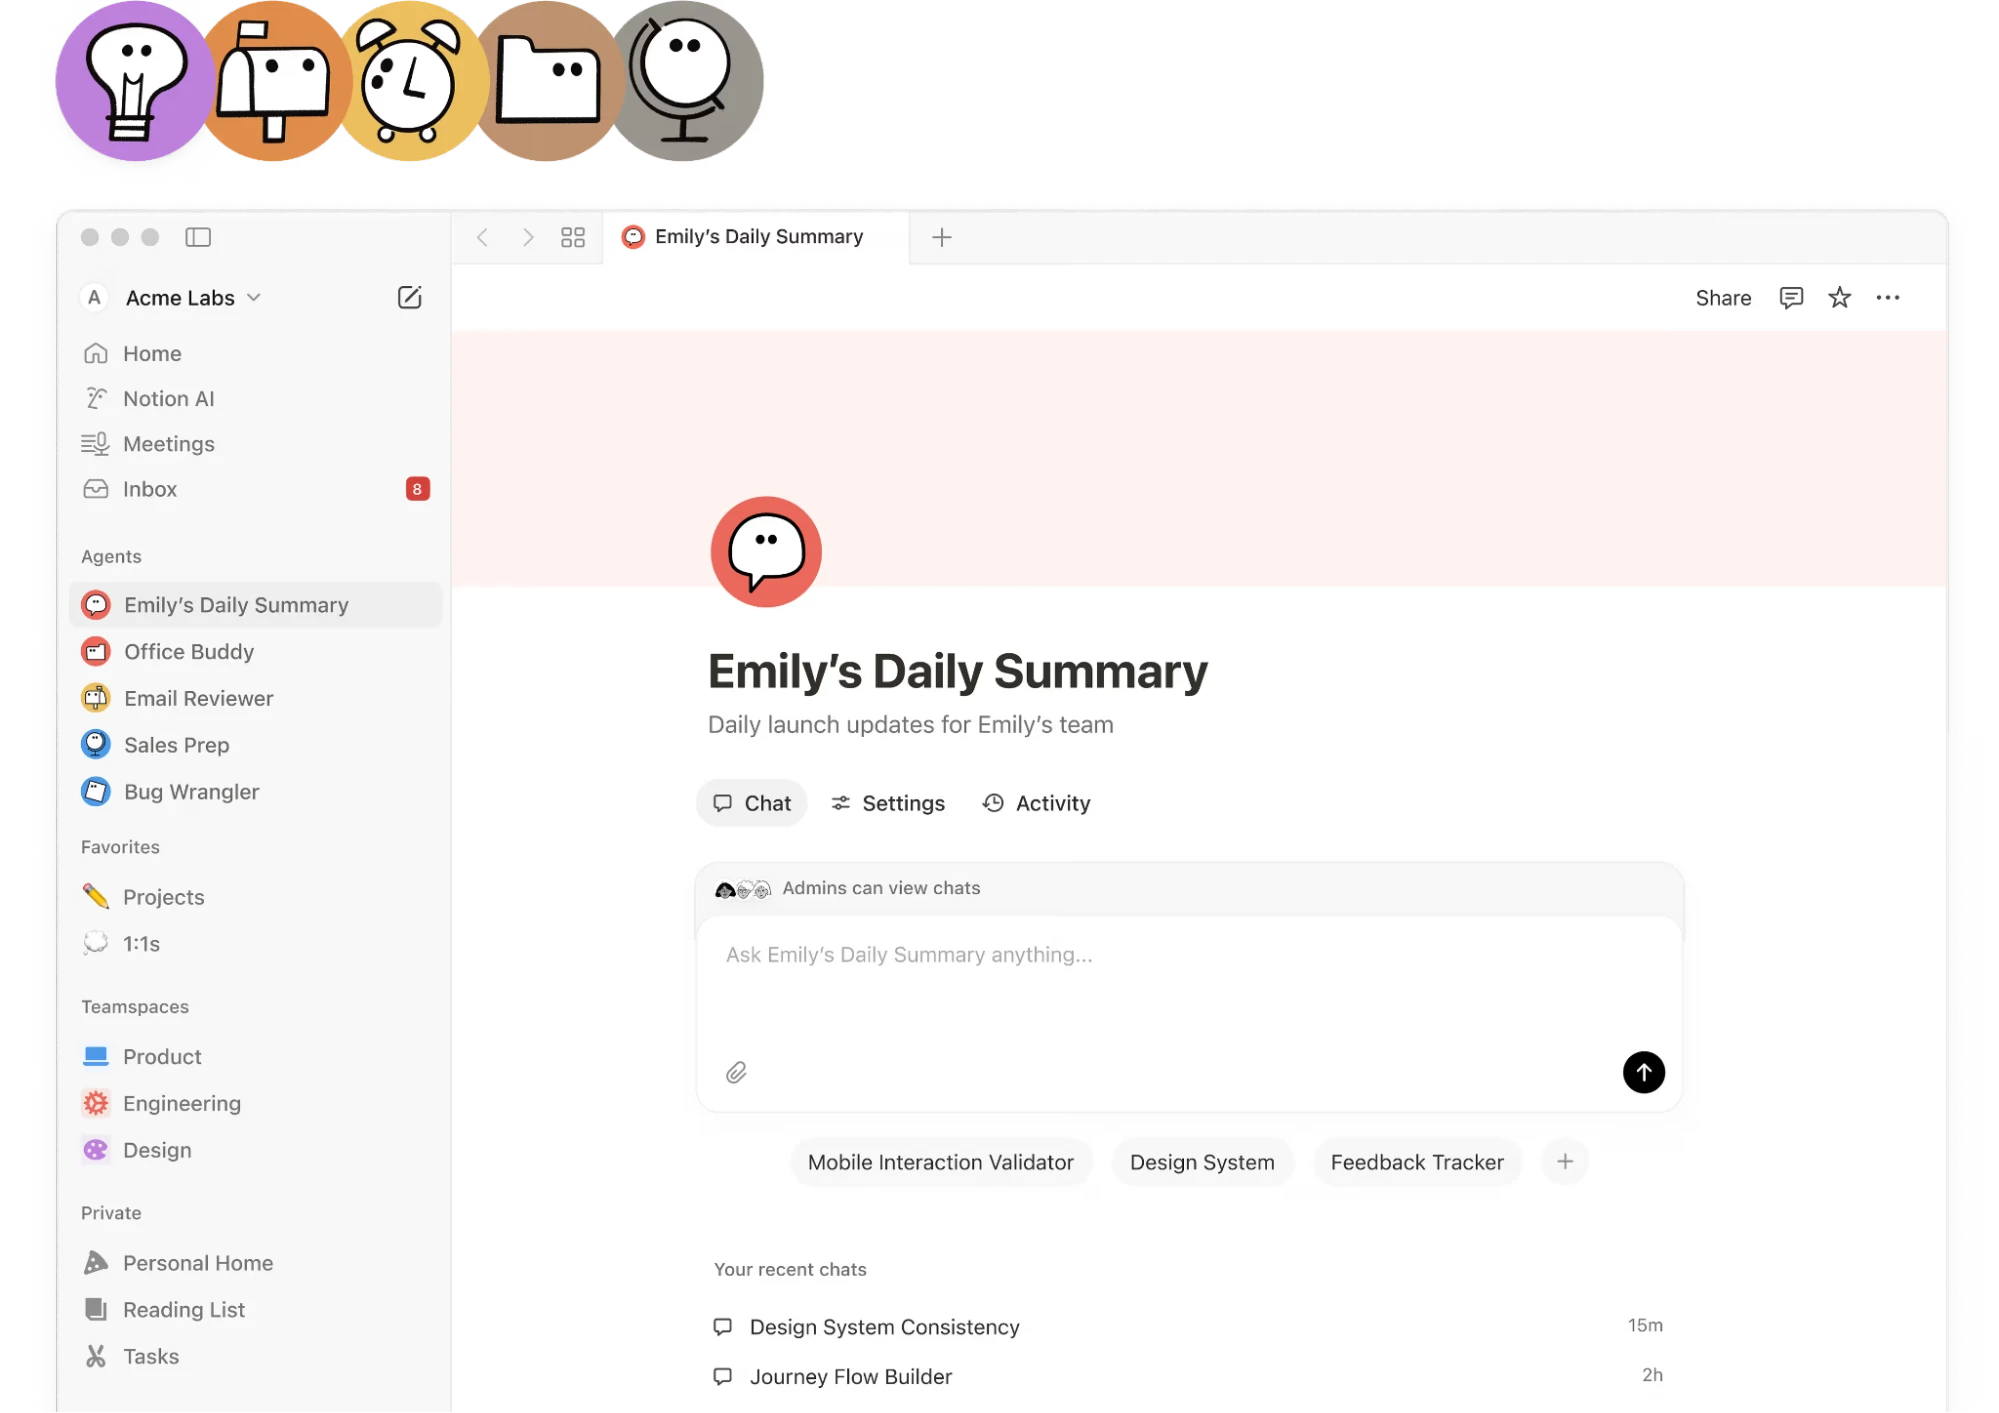Open the new page compose icon
This screenshot has width=1999, height=1413.
click(409, 297)
